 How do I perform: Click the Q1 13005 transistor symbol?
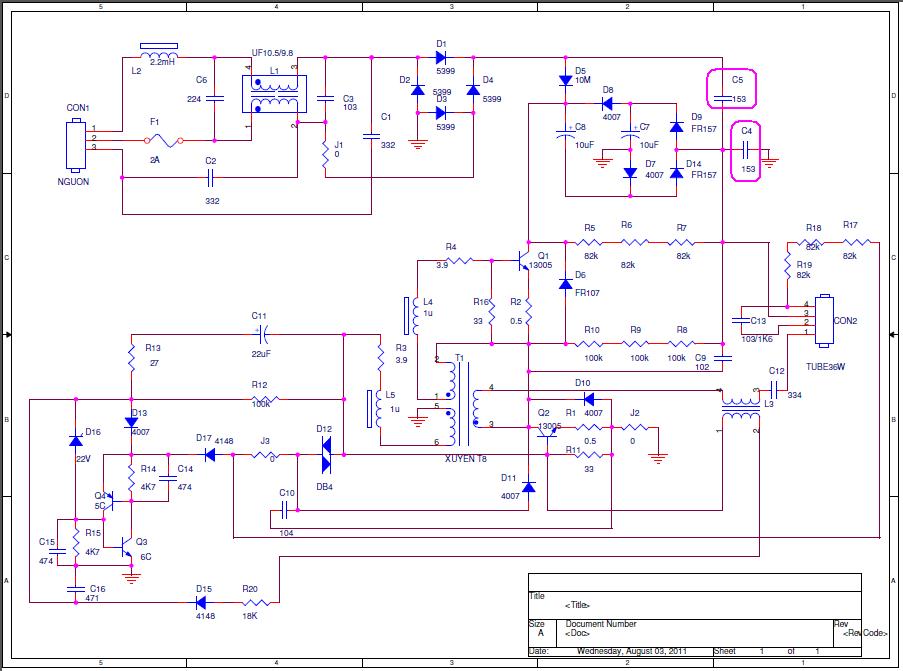click(x=523, y=260)
